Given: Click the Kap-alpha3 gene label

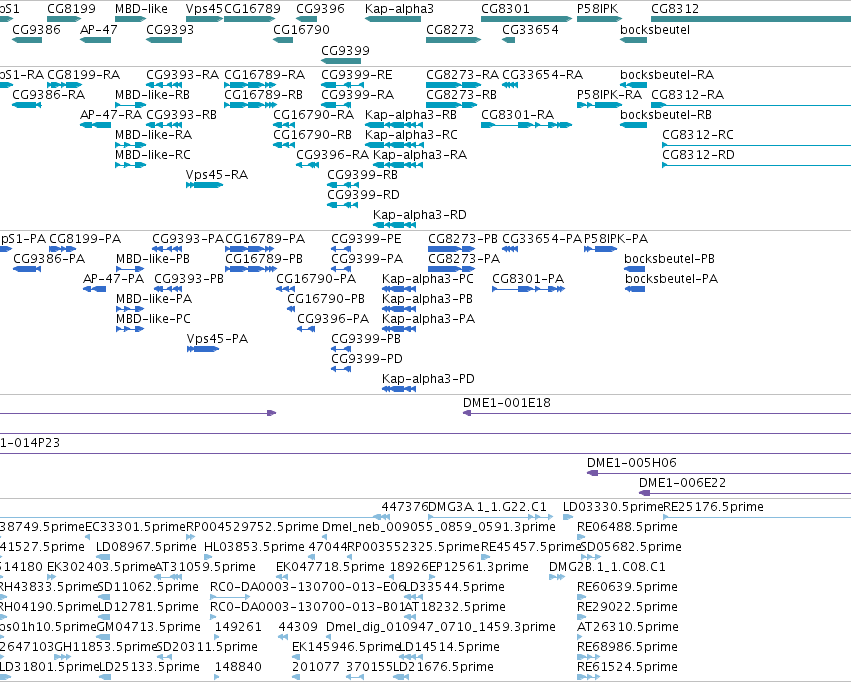Looking at the screenshot, I should tap(399, 9).
